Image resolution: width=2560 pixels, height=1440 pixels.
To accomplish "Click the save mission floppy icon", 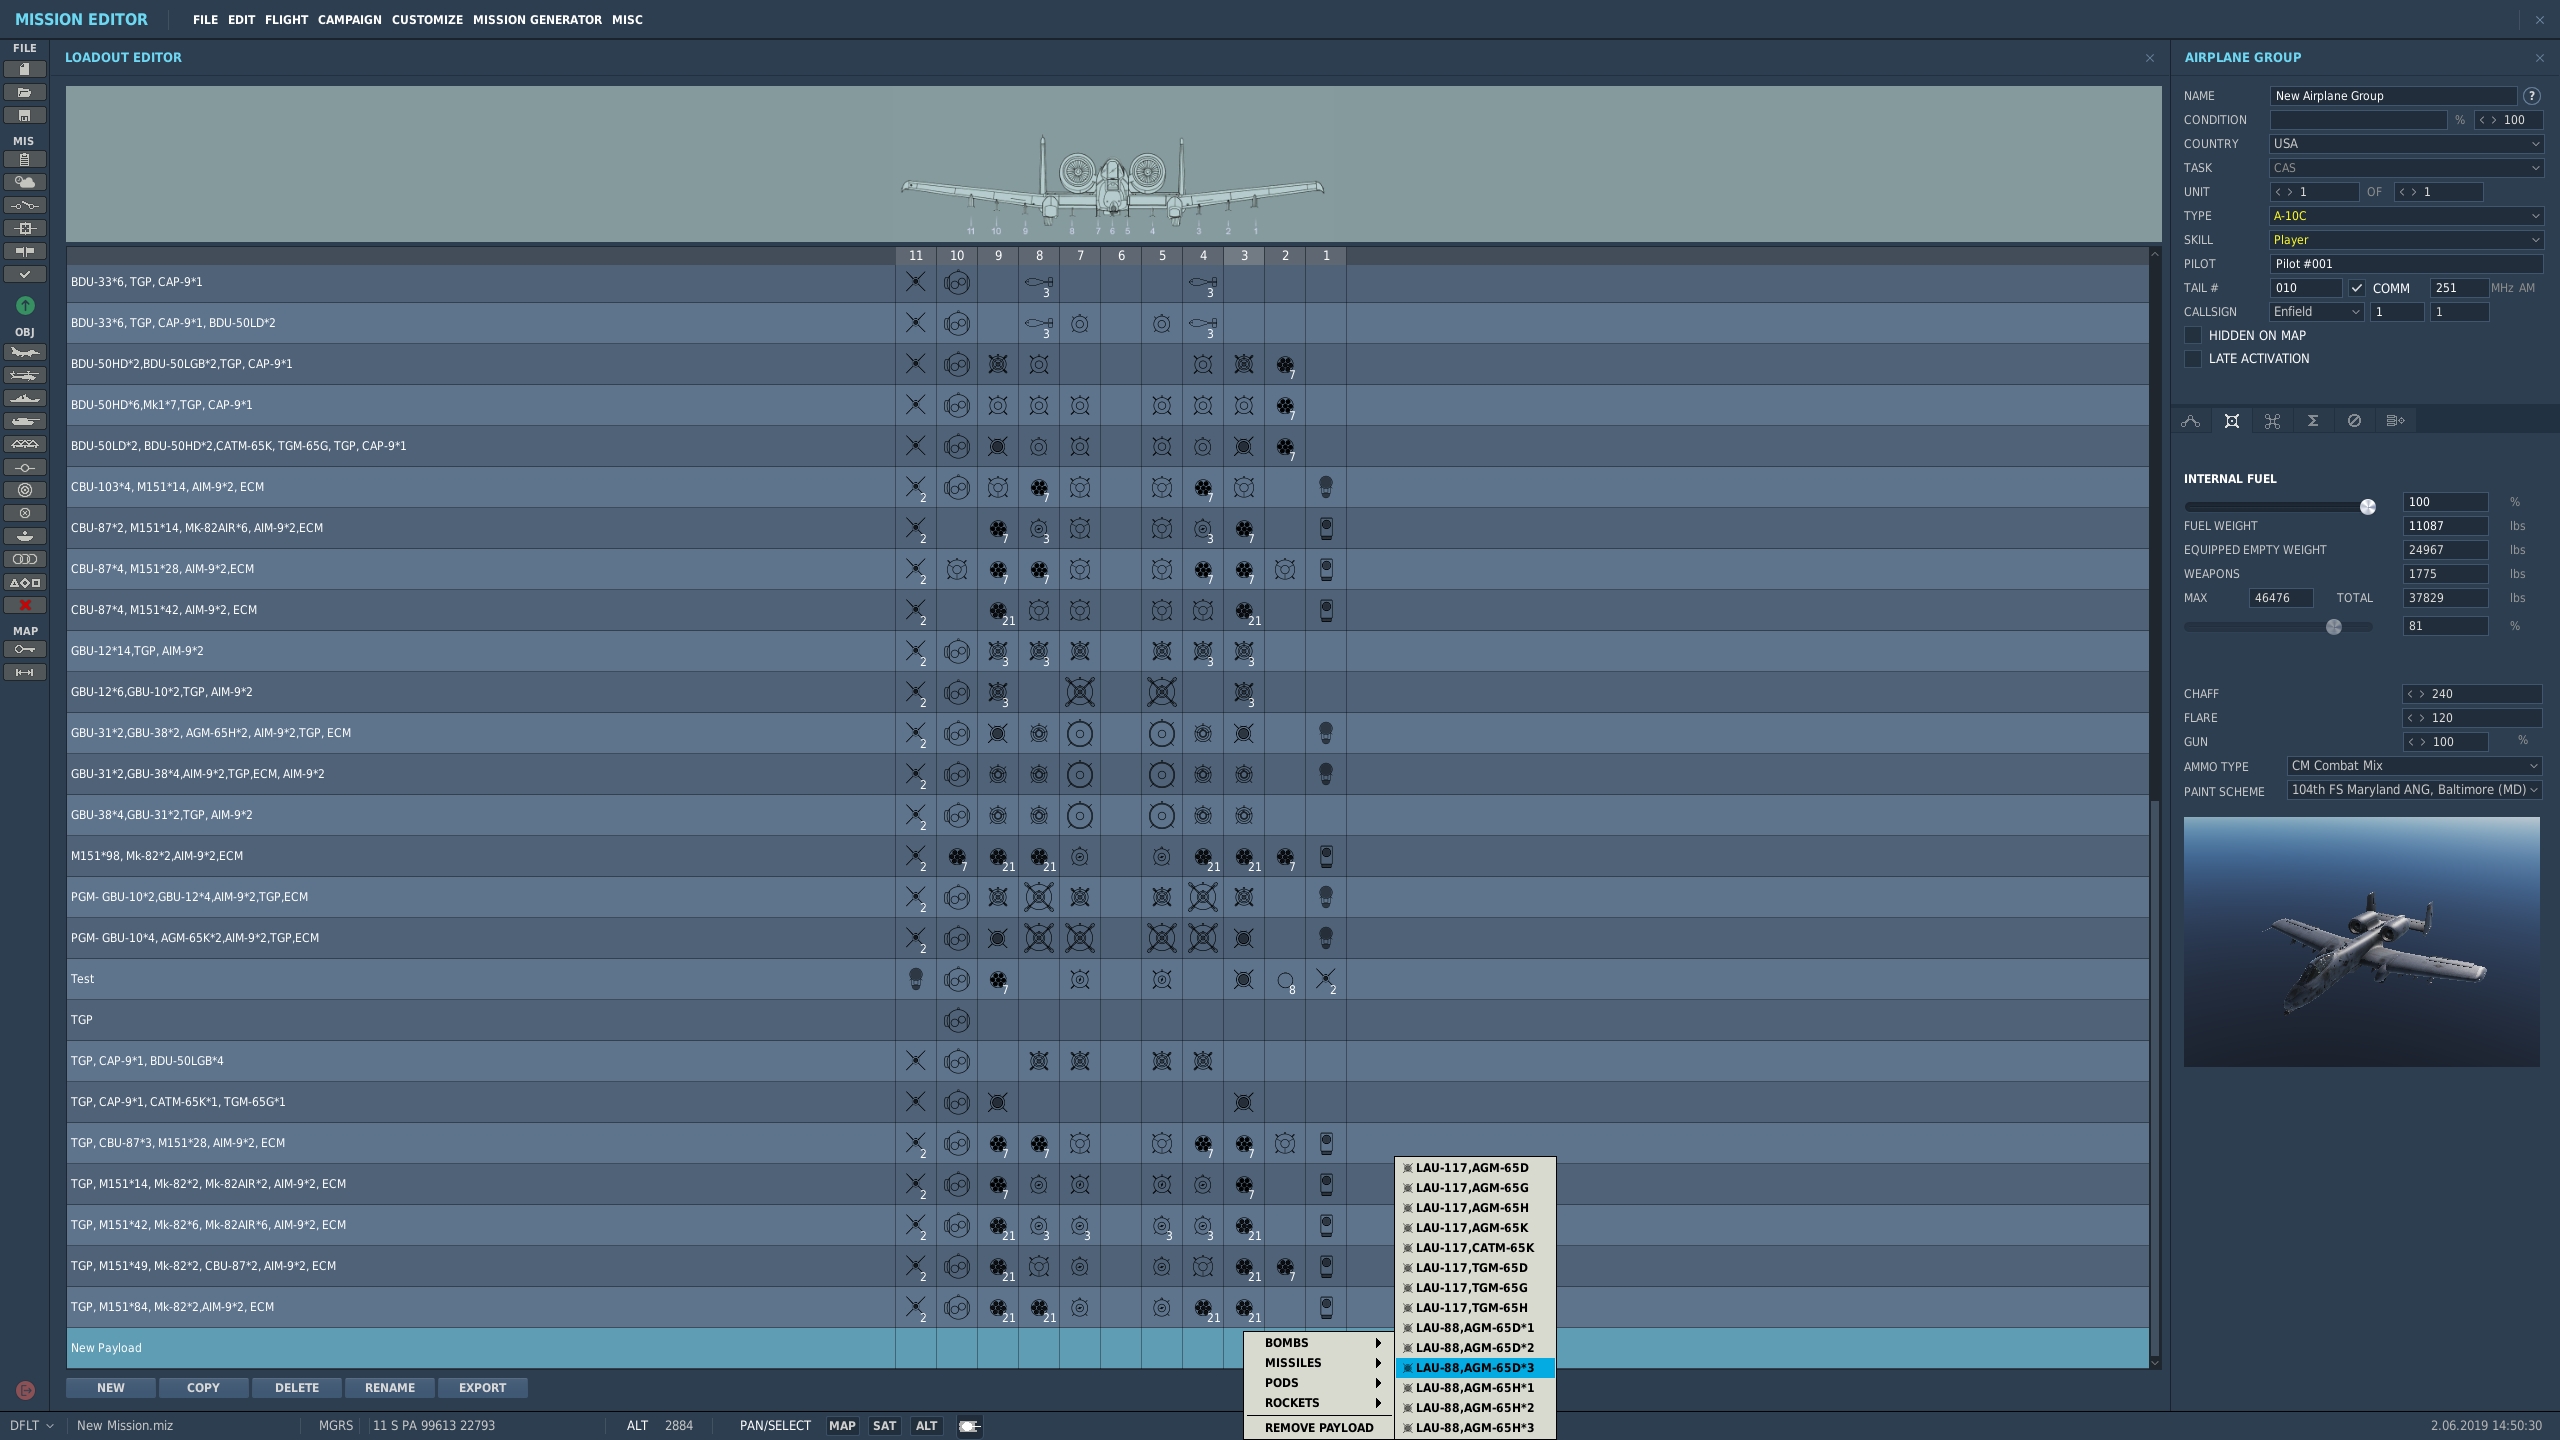I will tap(25, 115).
